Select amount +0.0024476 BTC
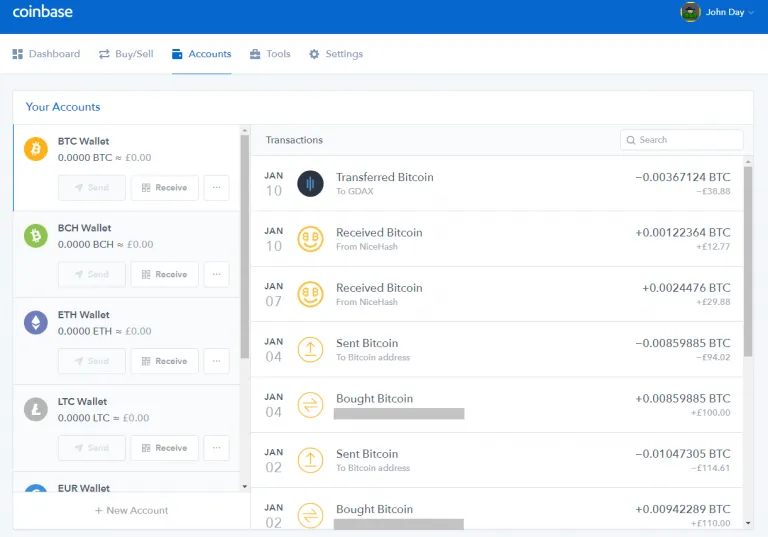The height and width of the screenshot is (537, 768). 686,288
